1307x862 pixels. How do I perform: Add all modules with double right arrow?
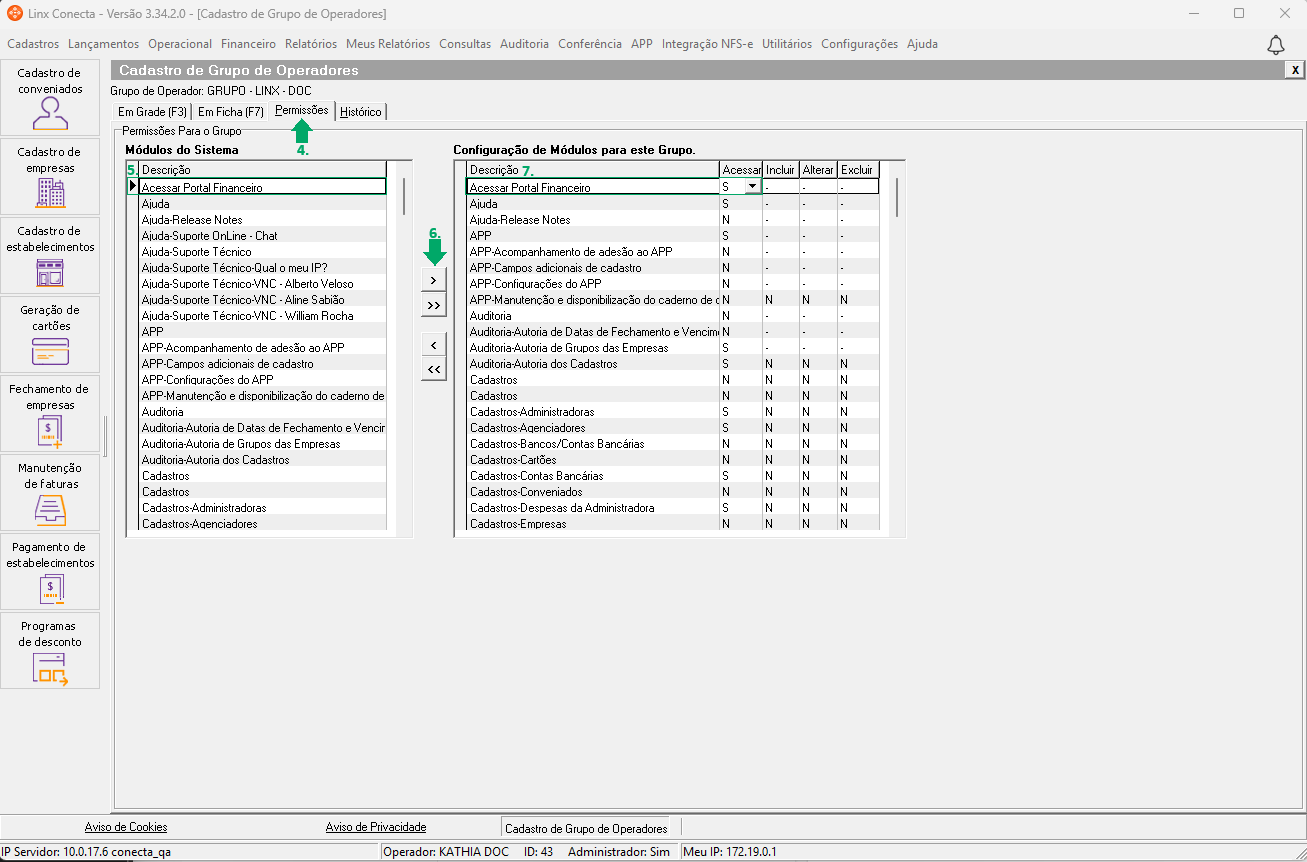433,305
